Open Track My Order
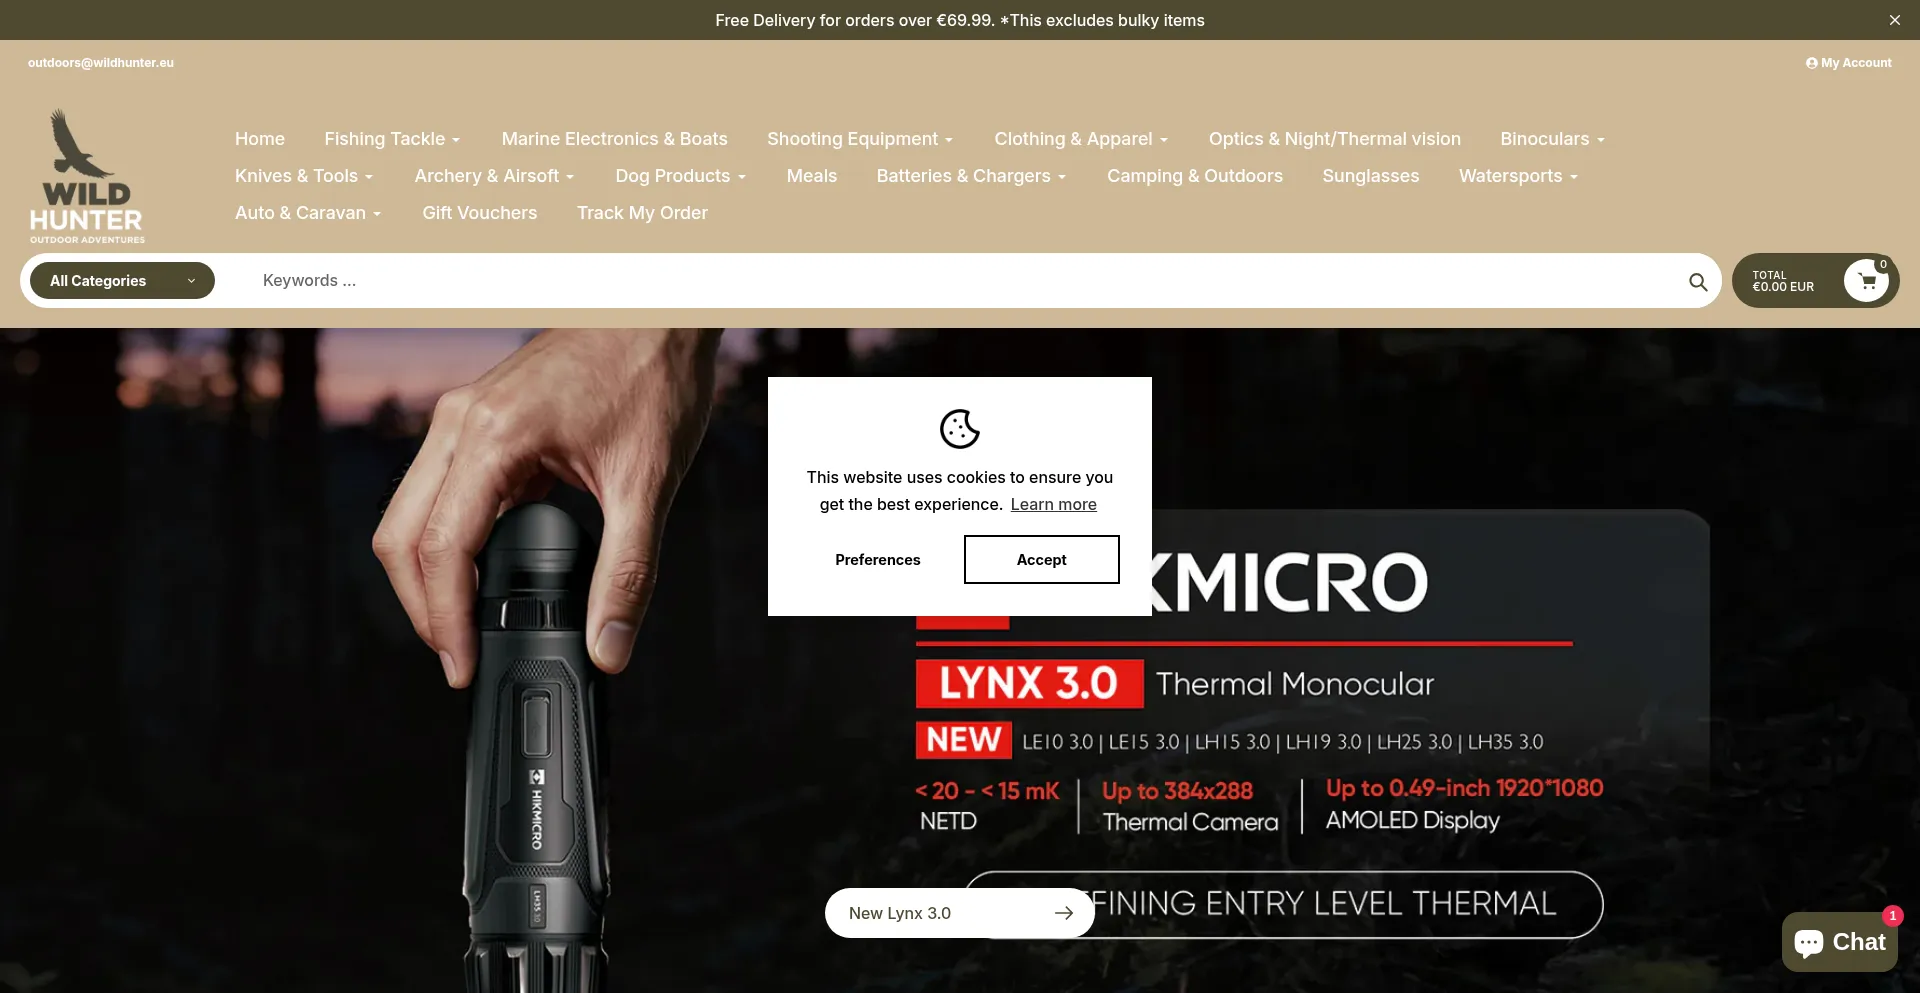Viewport: 1920px width, 993px height. click(x=642, y=213)
